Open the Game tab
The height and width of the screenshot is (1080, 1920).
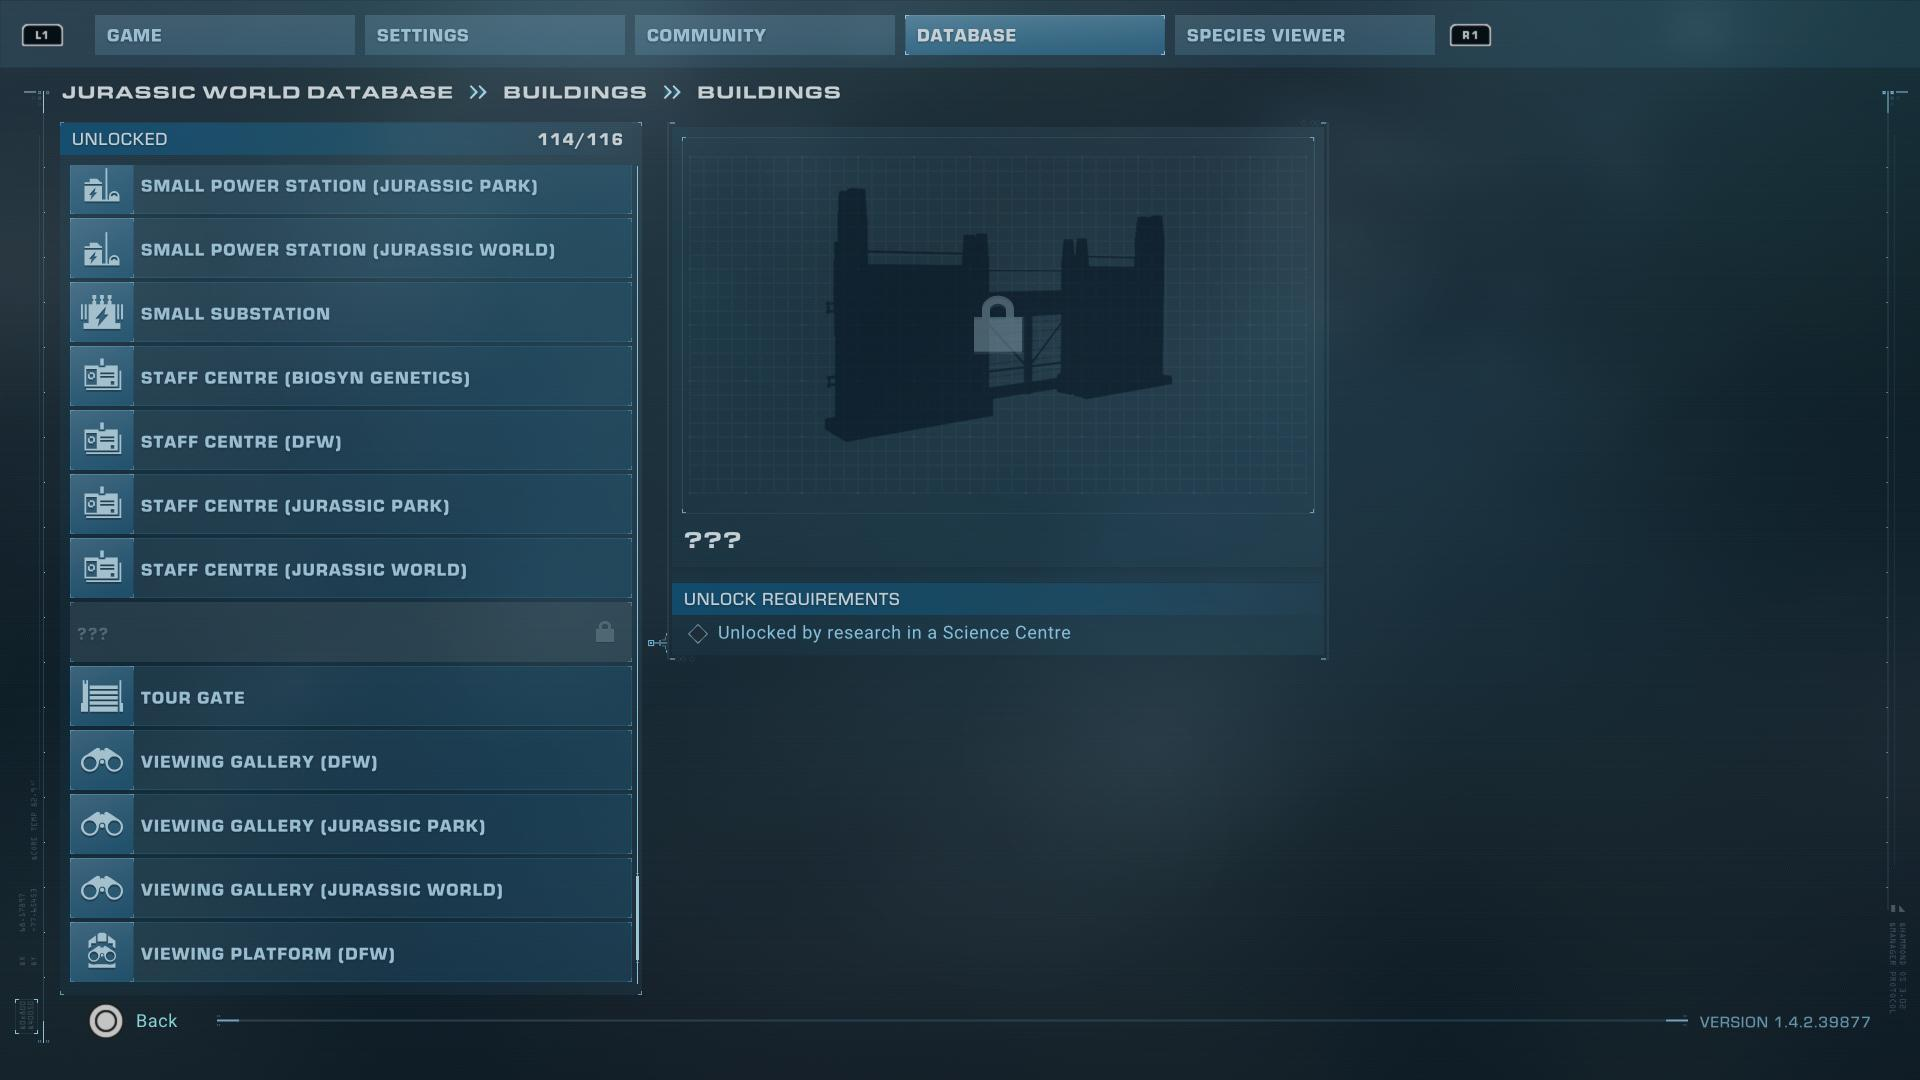pyautogui.click(x=225, y=35)
